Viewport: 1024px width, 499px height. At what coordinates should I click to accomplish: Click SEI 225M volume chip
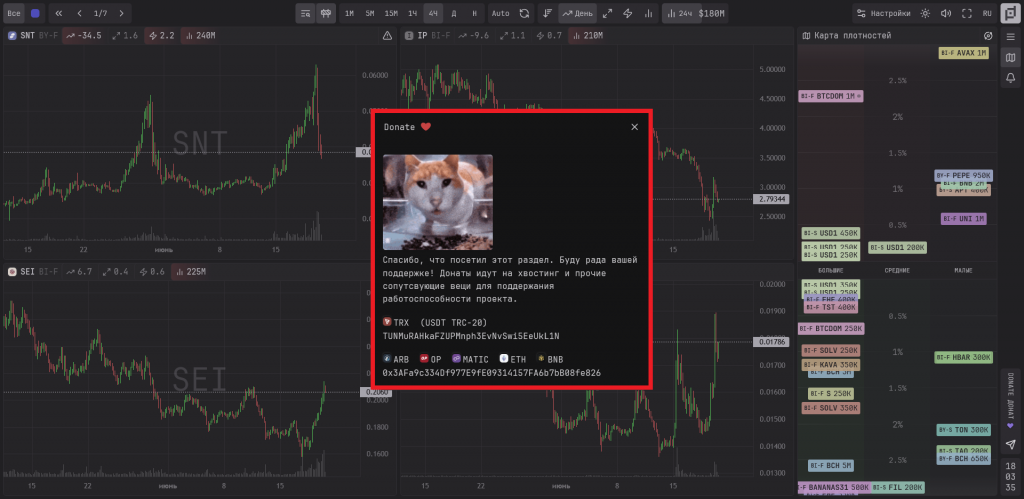tap(191, 272)
